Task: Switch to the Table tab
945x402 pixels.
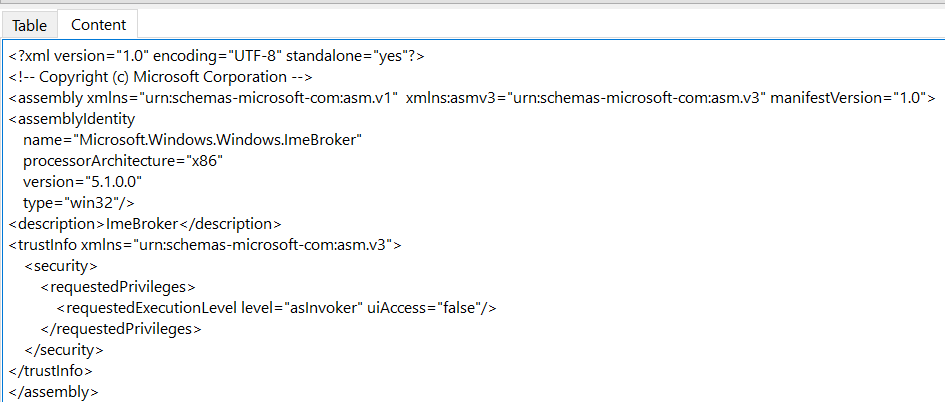Action: tap(29, 24)
